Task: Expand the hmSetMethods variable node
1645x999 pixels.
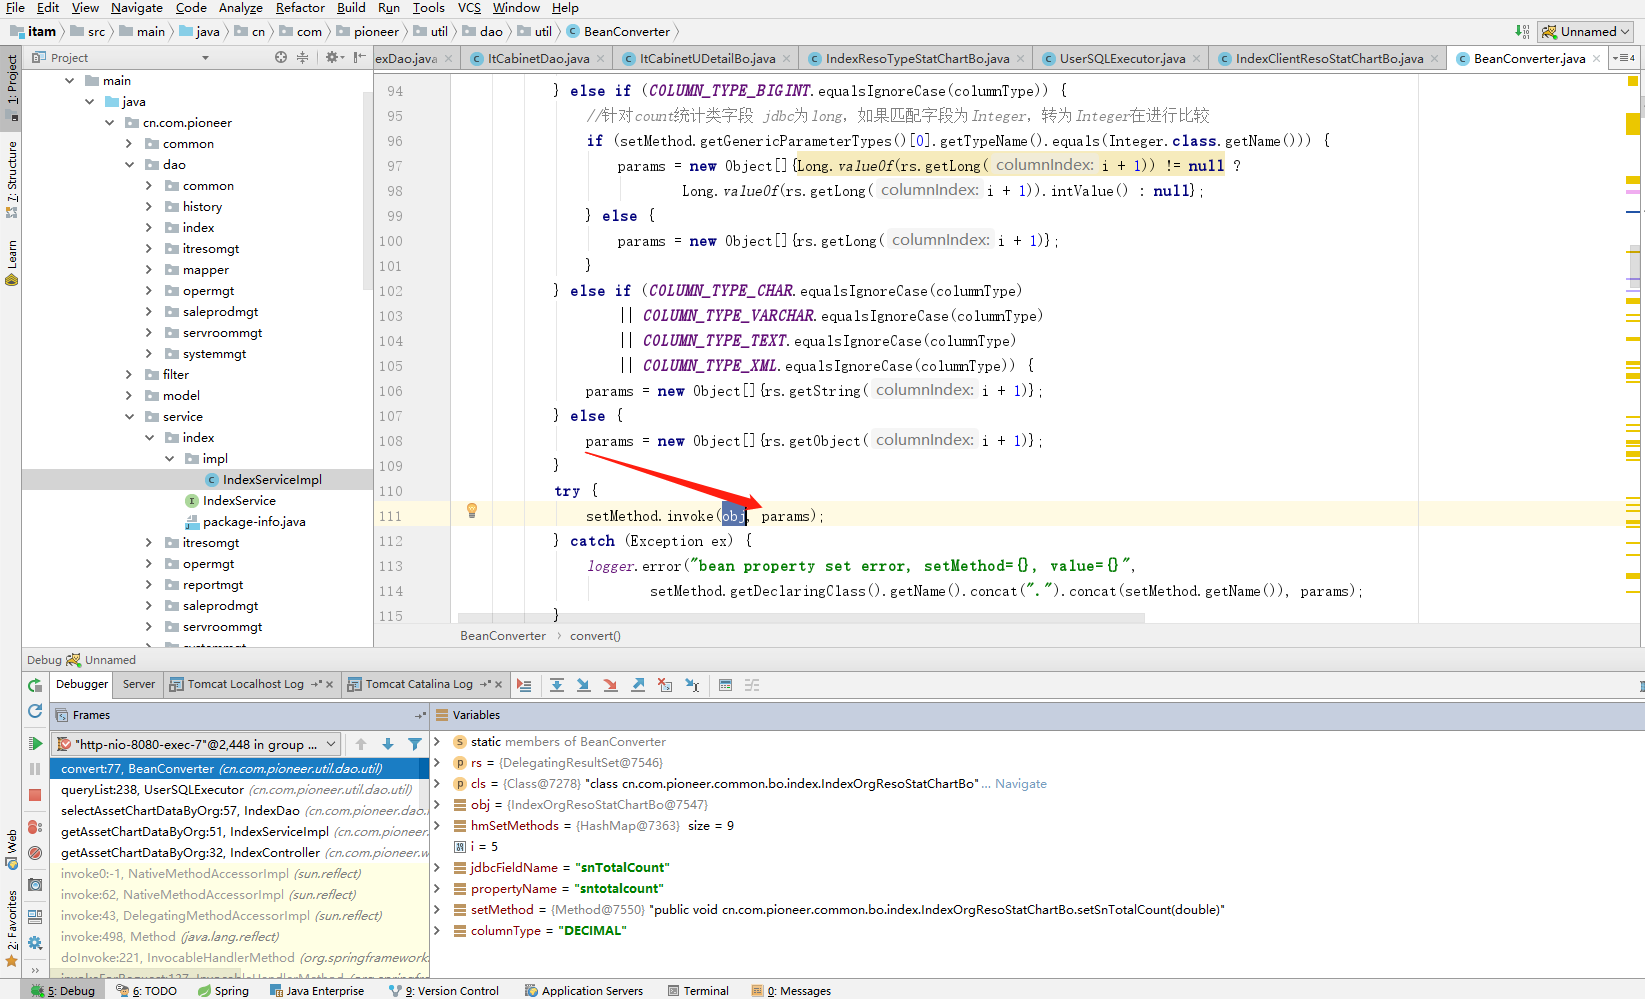Action: pos(437,826)
